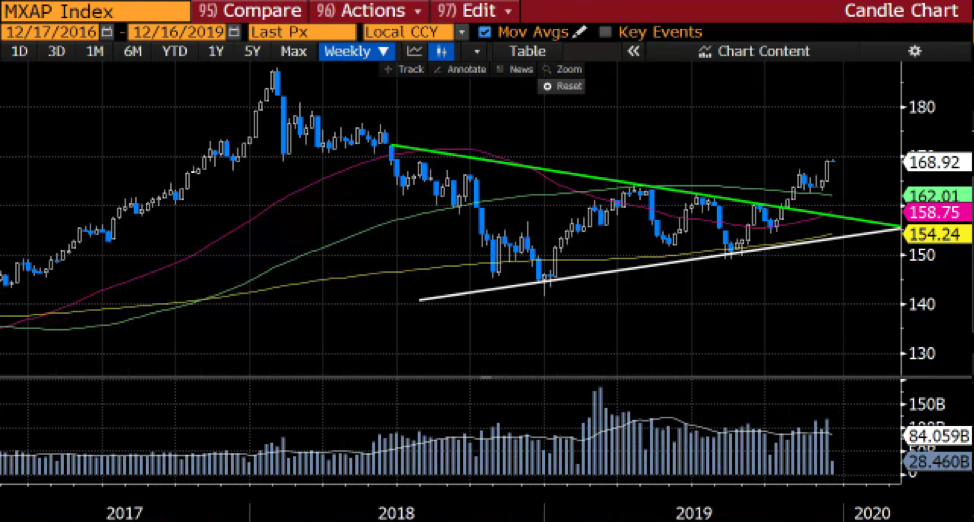The image size is (974, 522).
Task: Select the line chart type icon
Action: click(x=414, y=51)
